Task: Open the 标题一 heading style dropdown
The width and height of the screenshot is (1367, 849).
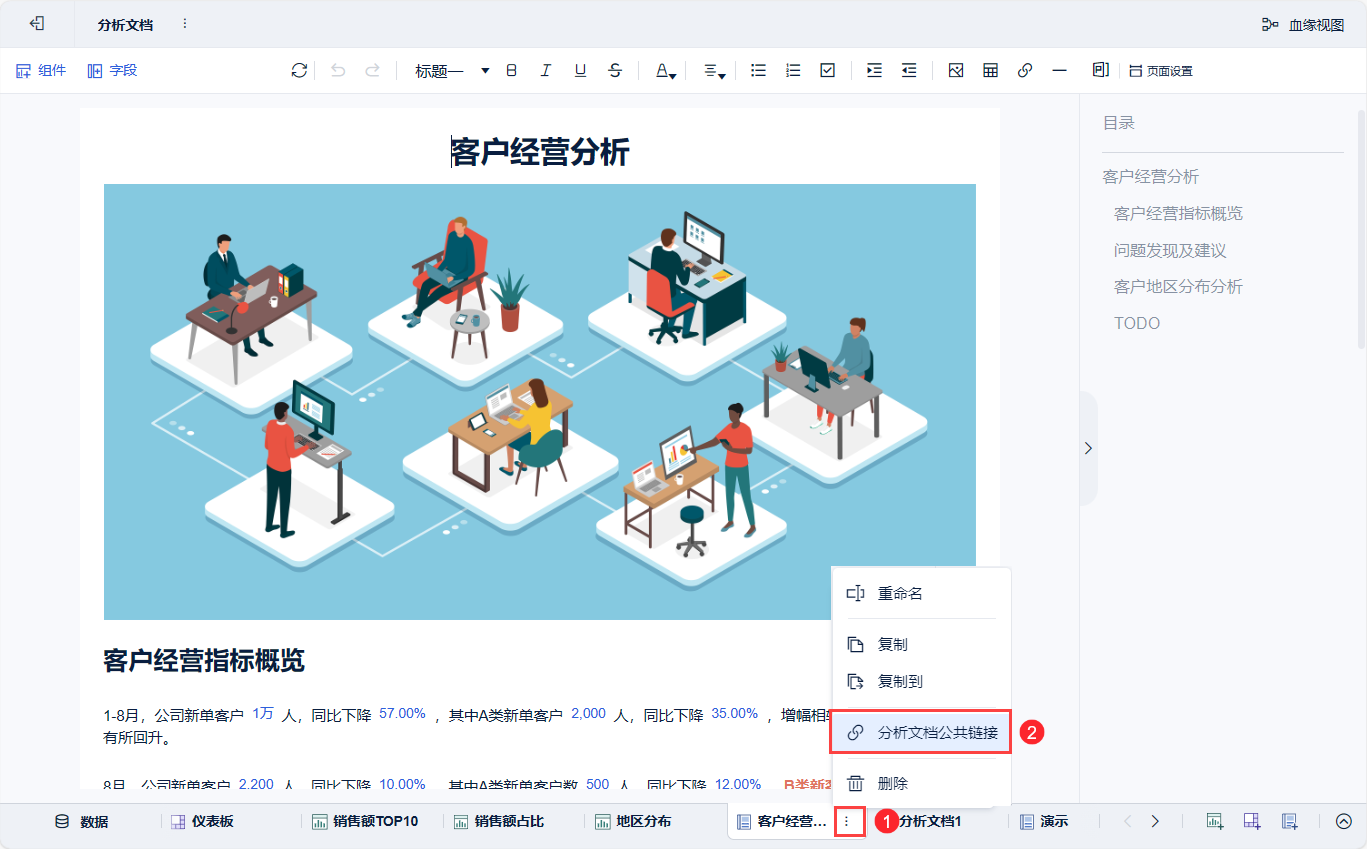Action: point(452,71)
